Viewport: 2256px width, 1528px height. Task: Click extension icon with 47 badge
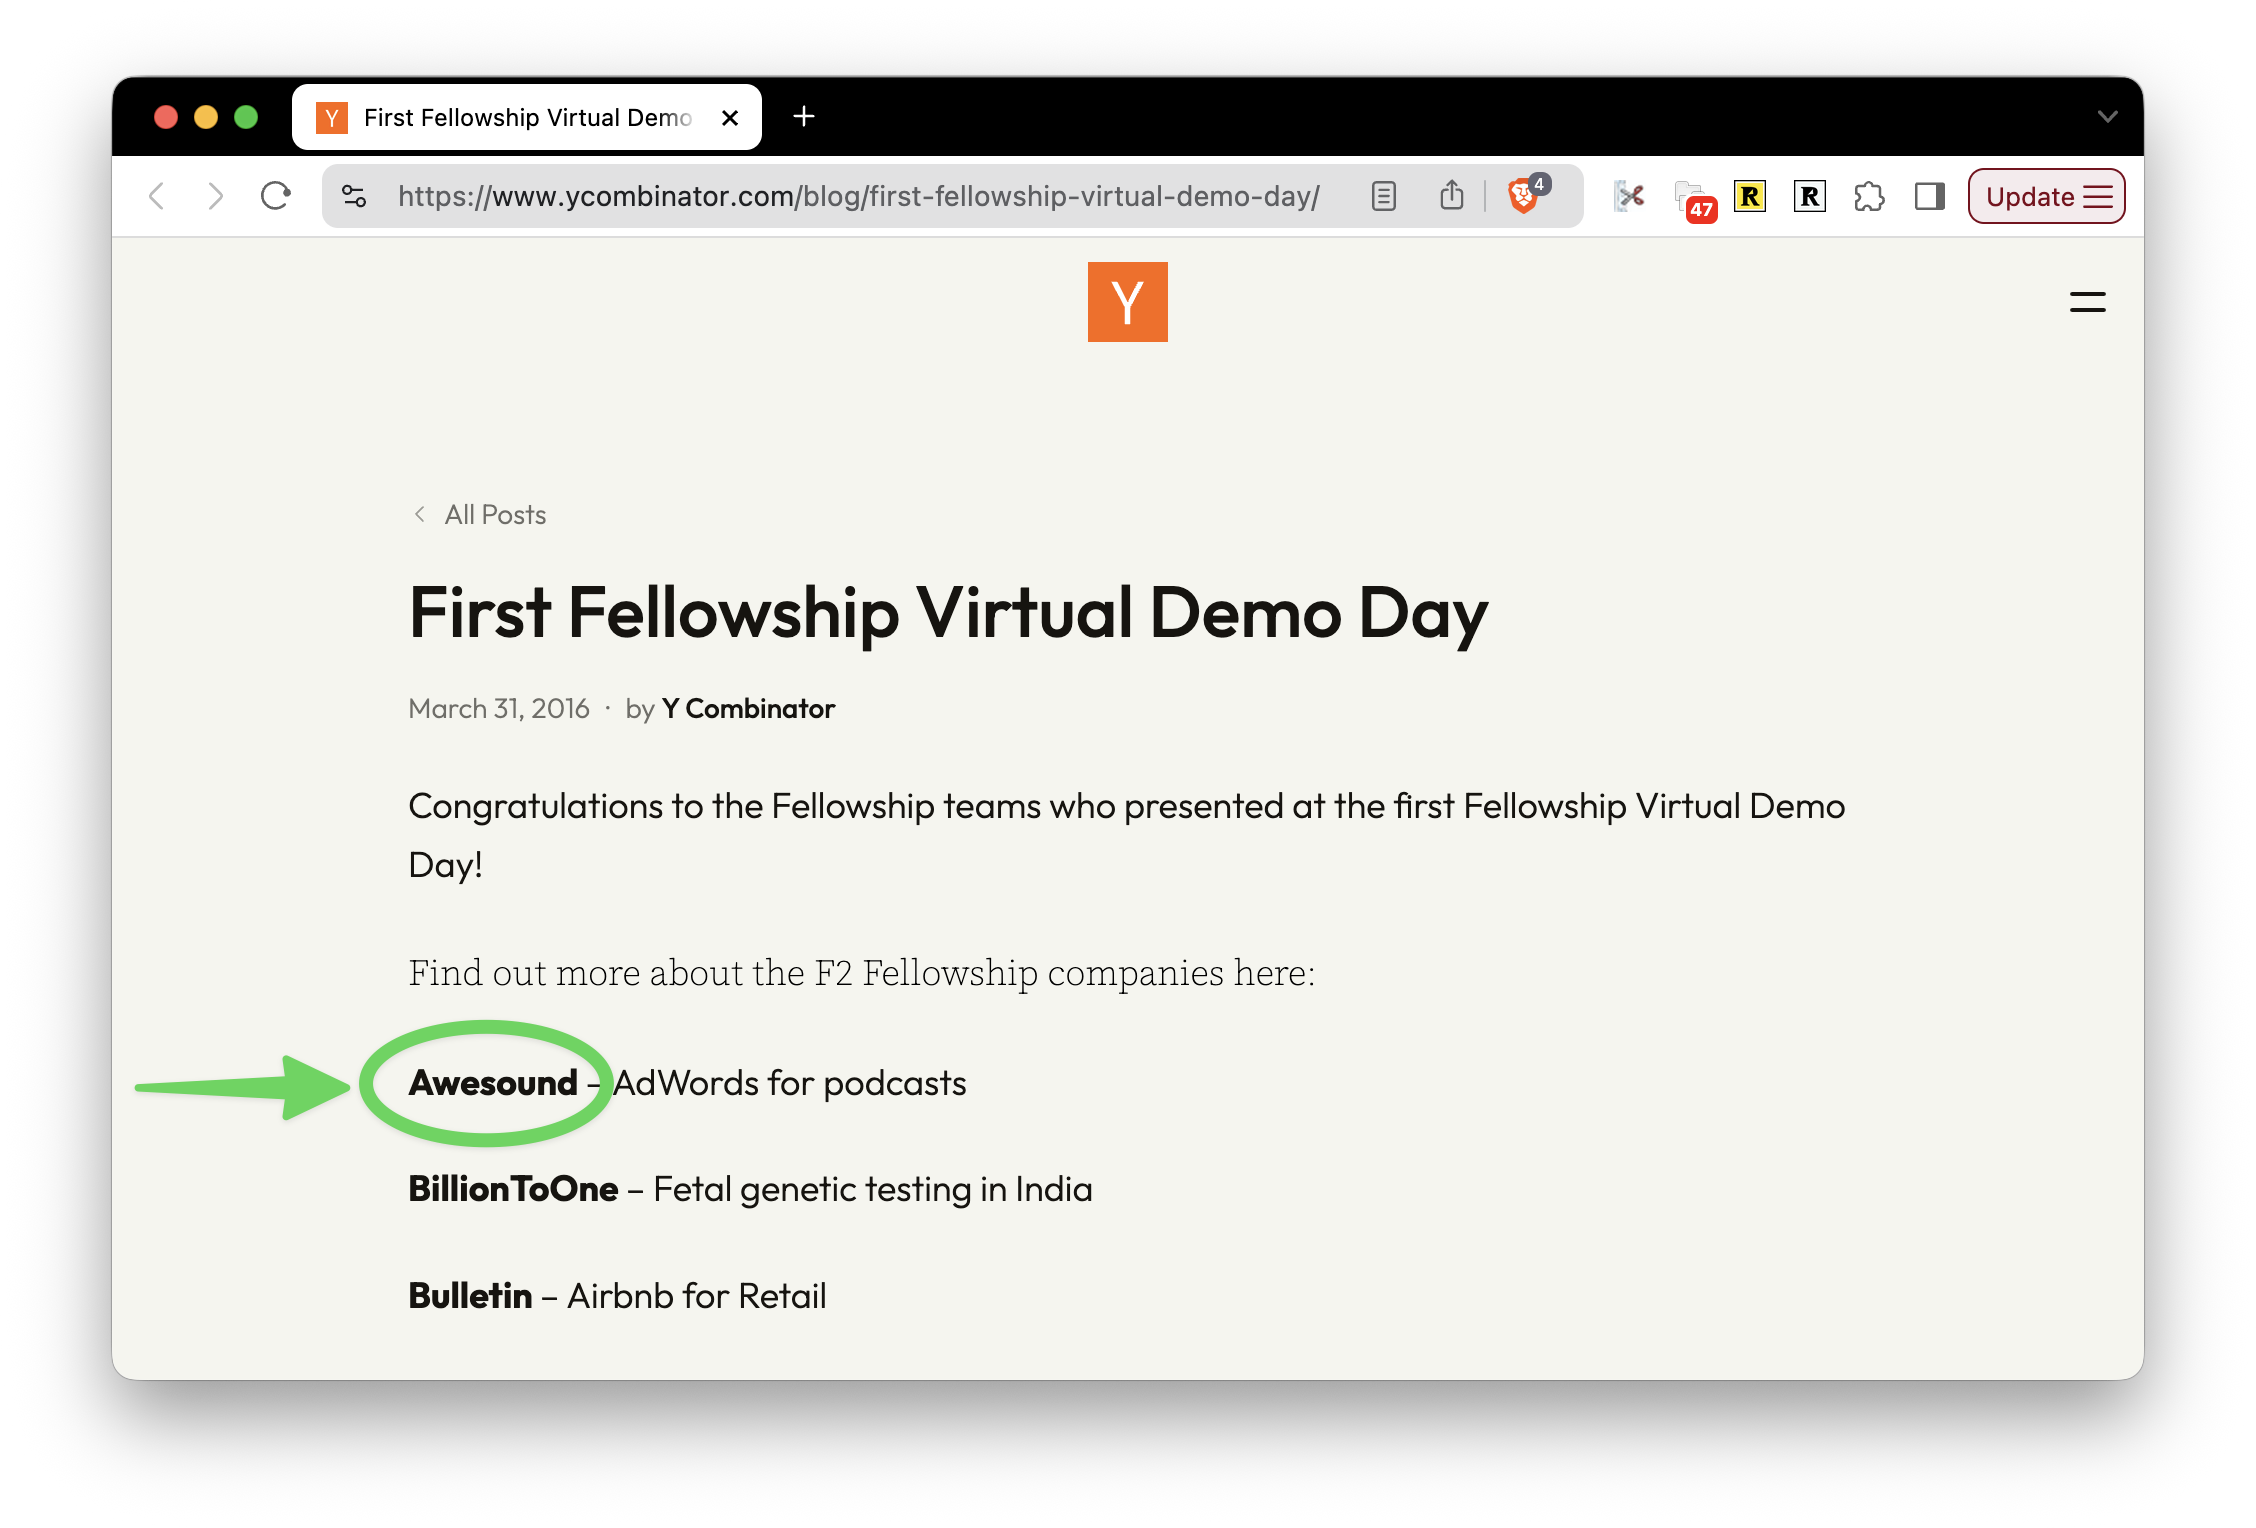[1692, 198]
